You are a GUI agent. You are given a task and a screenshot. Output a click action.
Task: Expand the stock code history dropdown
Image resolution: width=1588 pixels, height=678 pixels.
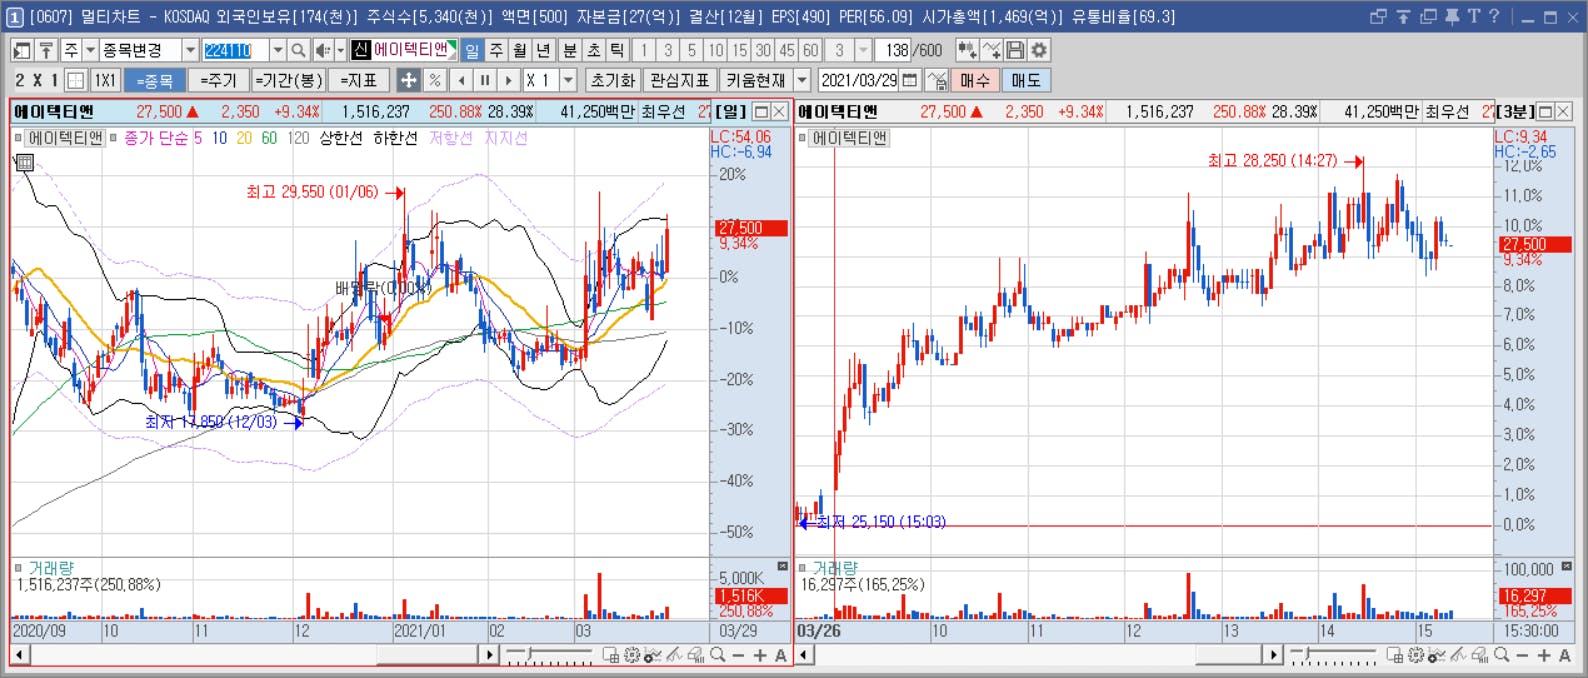[x=278, y=50]
